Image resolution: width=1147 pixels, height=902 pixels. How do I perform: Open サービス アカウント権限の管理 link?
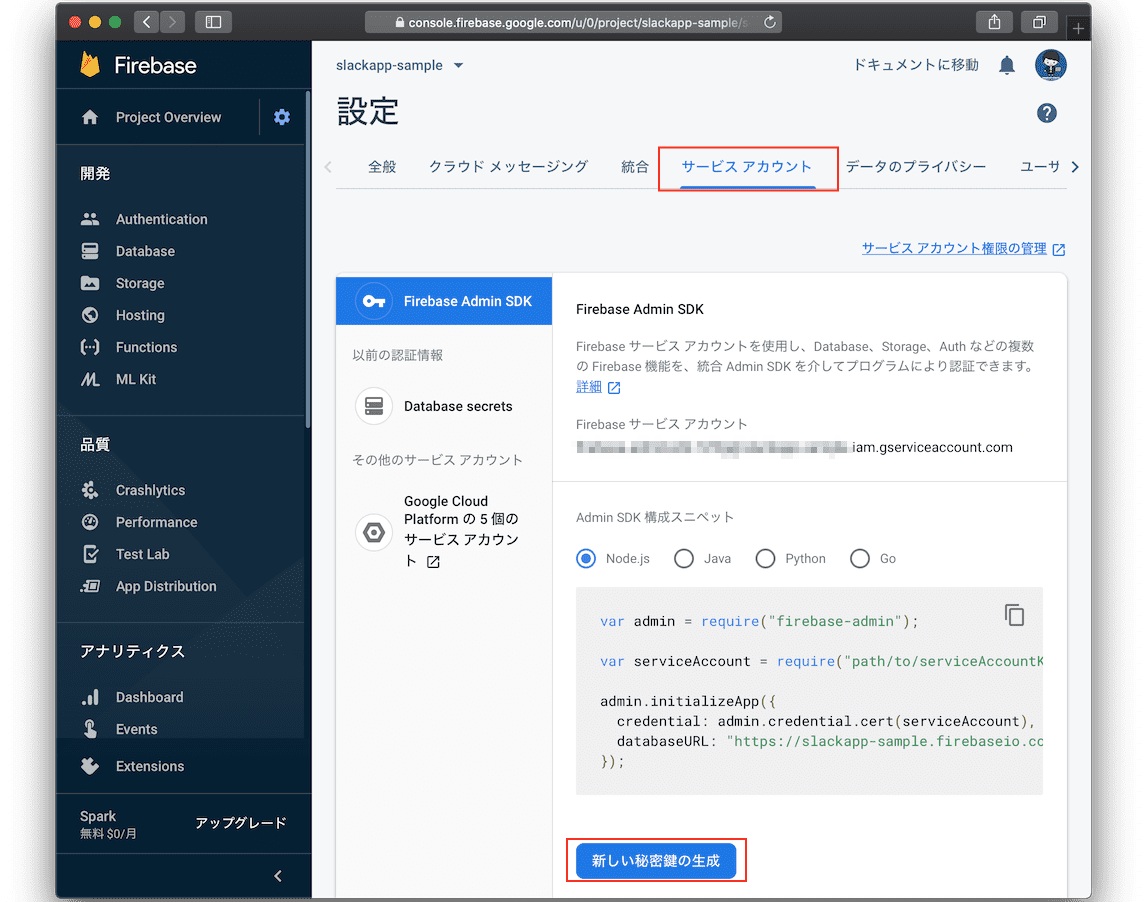963,249
